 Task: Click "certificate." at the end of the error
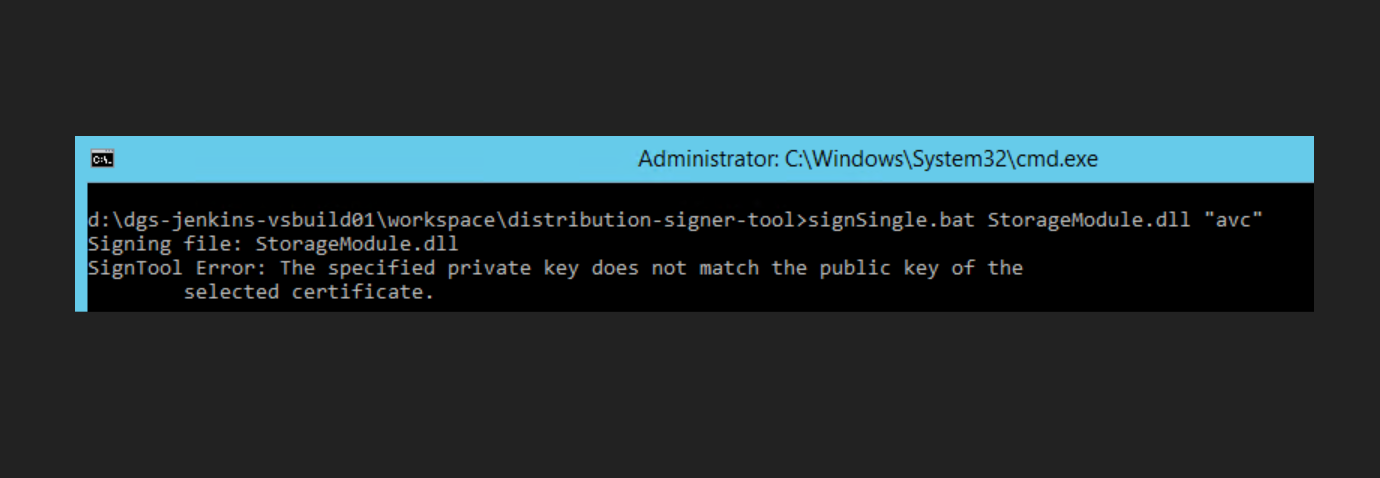(363, 292)
